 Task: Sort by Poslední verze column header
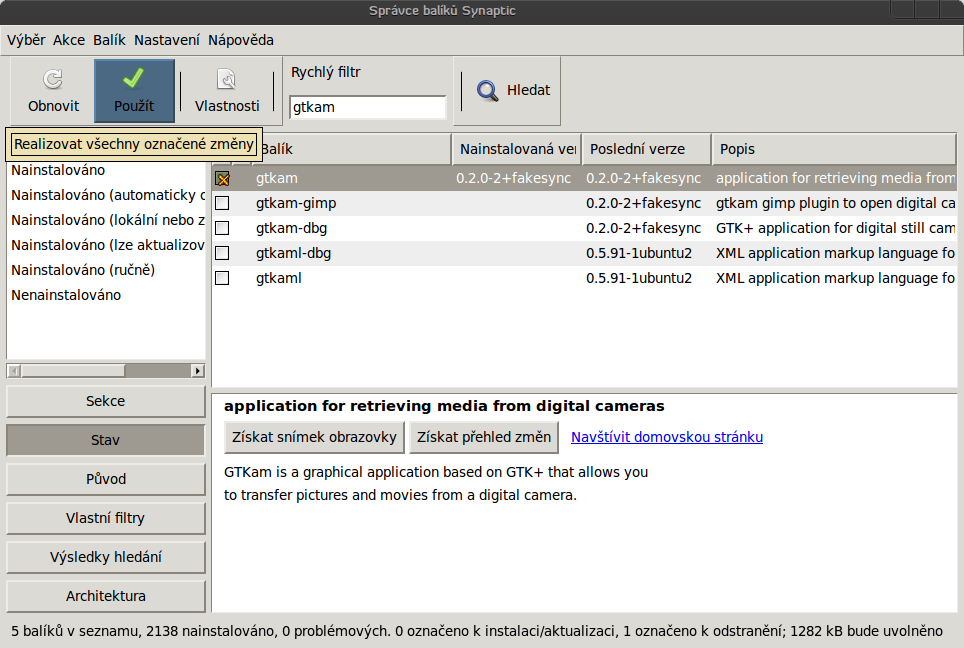(647, 149)
